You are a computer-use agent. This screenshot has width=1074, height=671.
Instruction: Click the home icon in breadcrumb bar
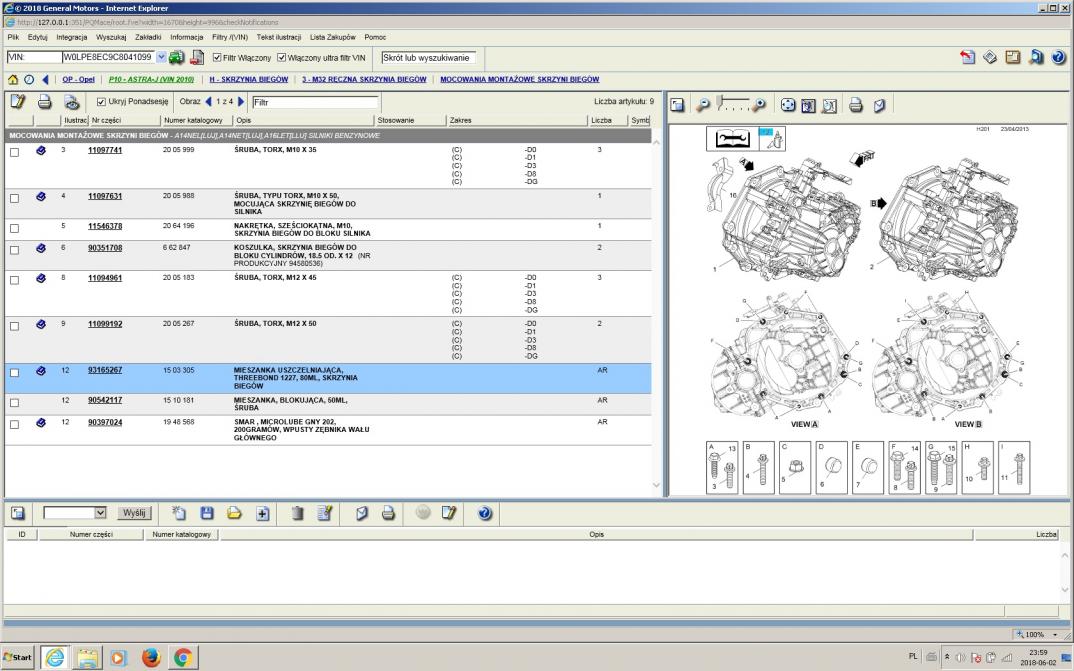pos(11,79)
